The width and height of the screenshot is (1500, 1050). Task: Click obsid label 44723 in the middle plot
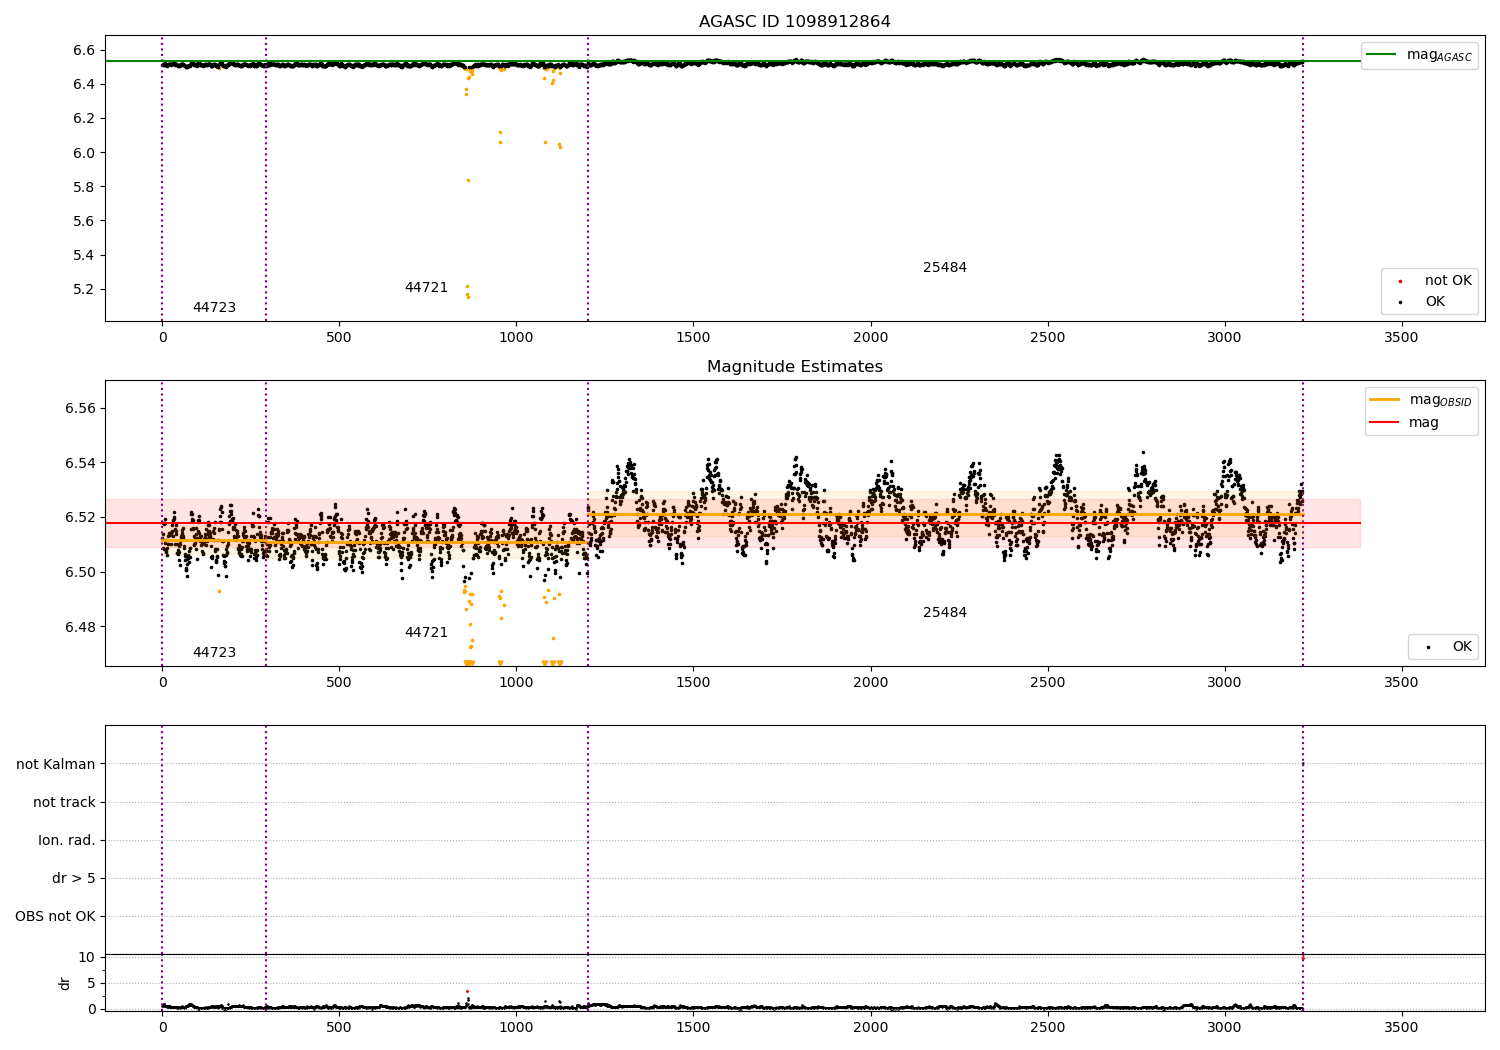point(214,653)
